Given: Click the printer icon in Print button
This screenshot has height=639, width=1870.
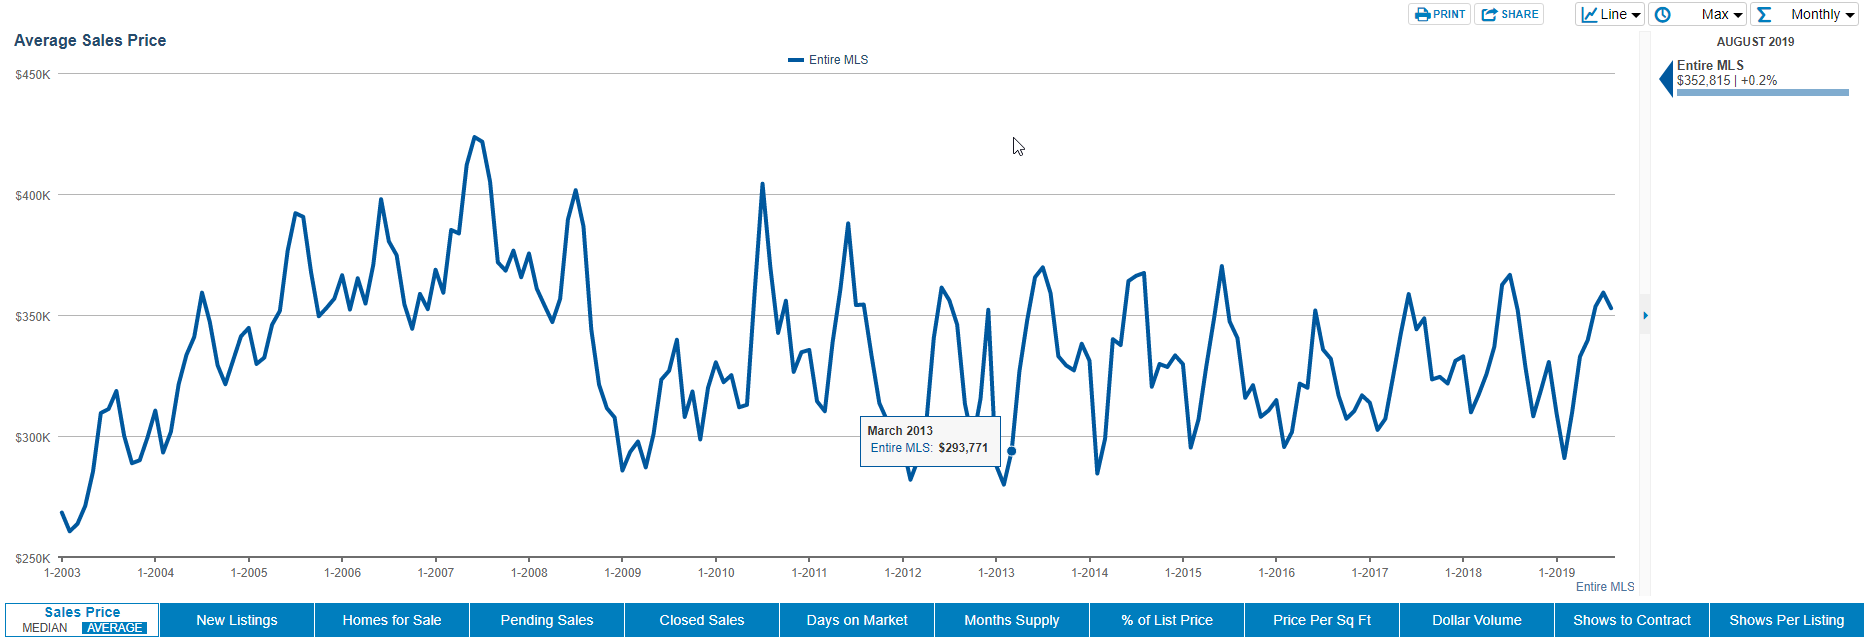Looking at the screenshot, I should pyautogui.click(x=1422, y=14).
